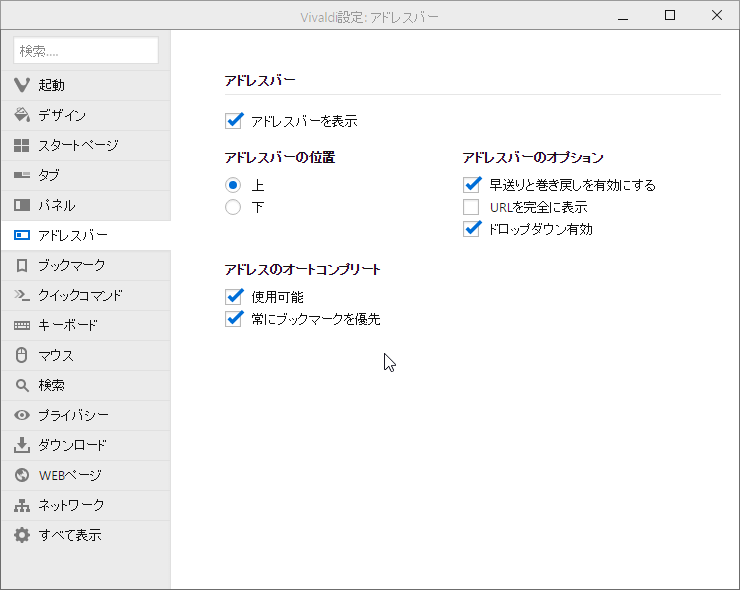The height and width of the screenshot is (590, 740).
Task: Click the ネットワーク network icon
Action: point(22,505)
